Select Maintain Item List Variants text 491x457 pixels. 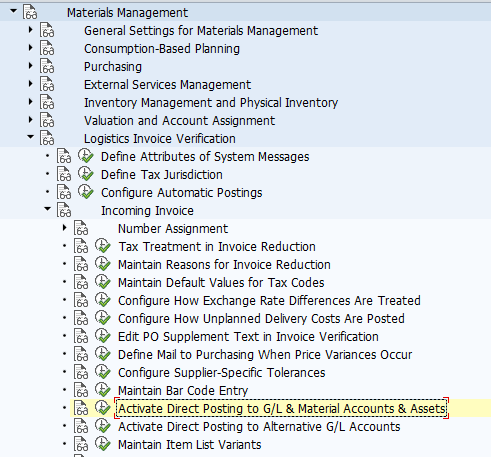(x=190, y=445)
